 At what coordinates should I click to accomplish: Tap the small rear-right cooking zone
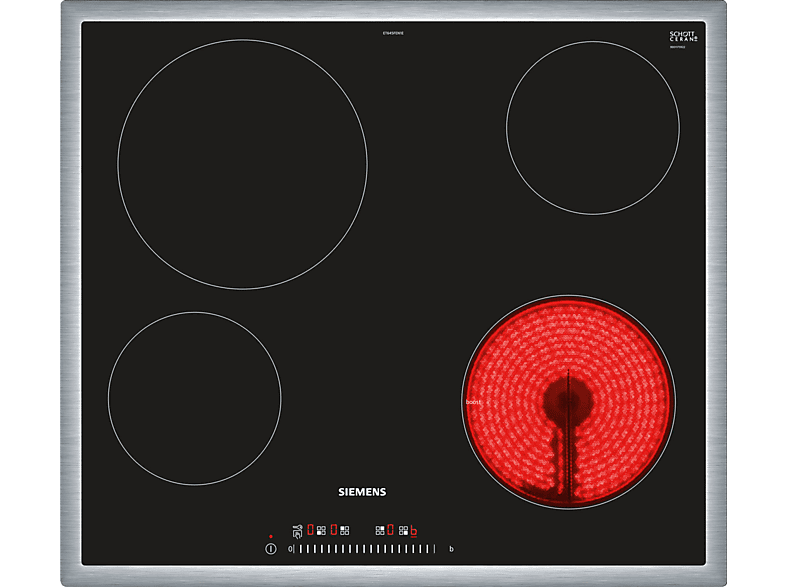(593, 128)
